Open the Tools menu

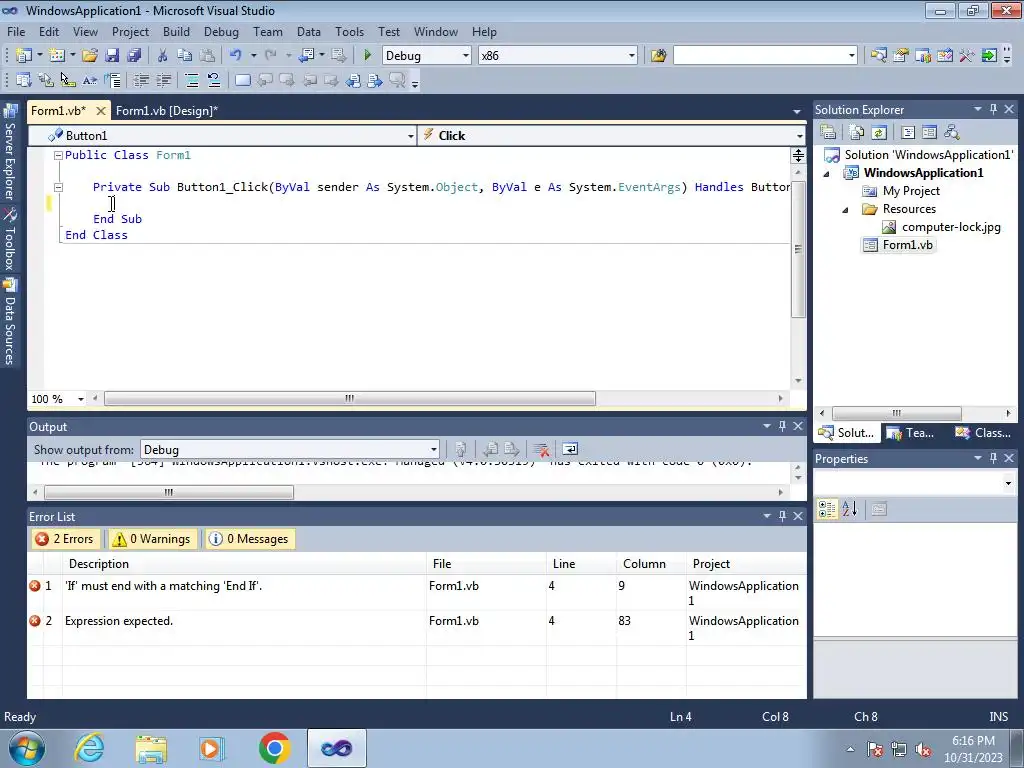349,31
